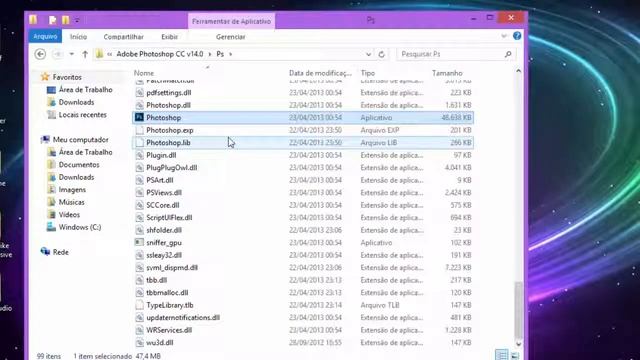Open Explorer help question mark
The image size is (640, 360).
(x=517, y=36)
